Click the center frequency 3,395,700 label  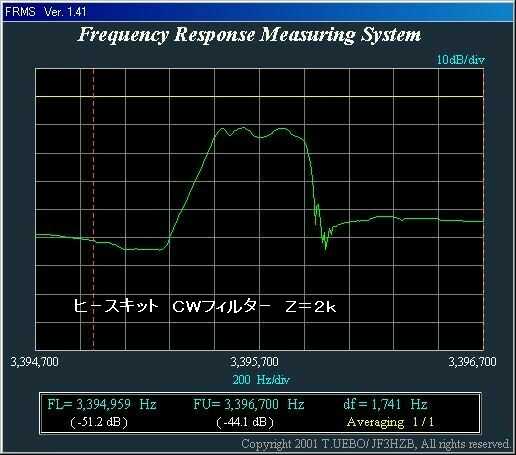click(x=254, y=362)
